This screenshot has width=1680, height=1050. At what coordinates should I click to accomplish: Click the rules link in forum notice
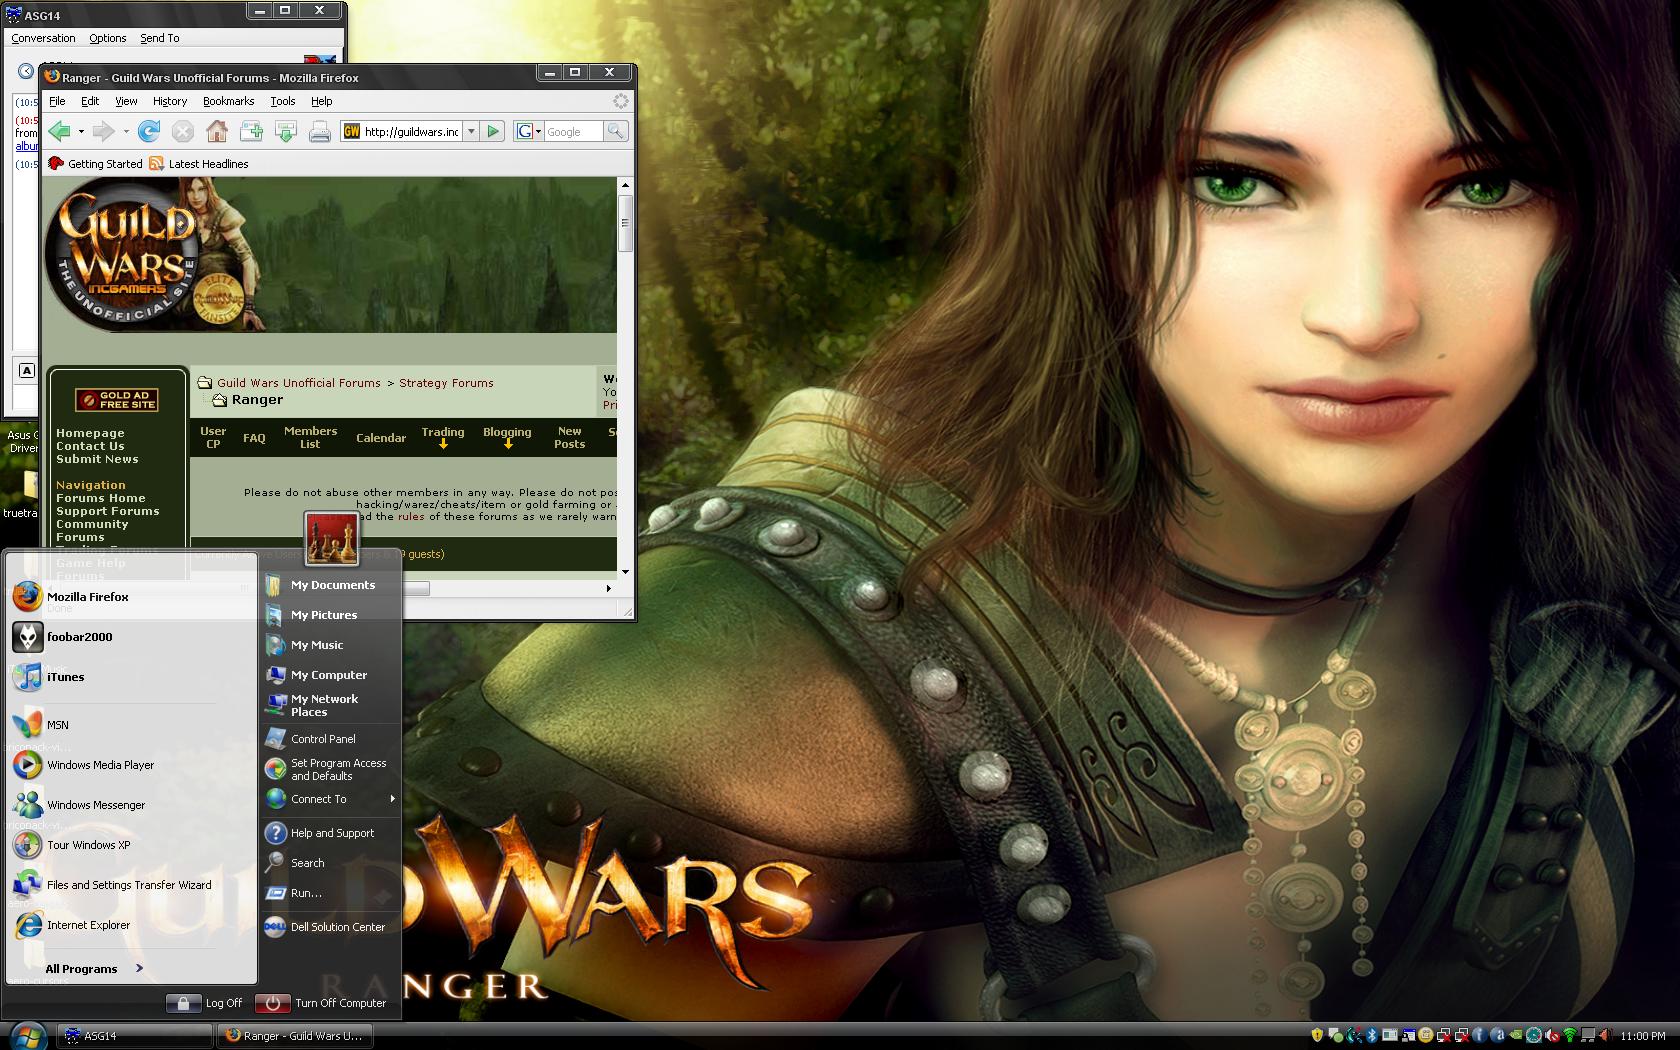click(411, 517)
